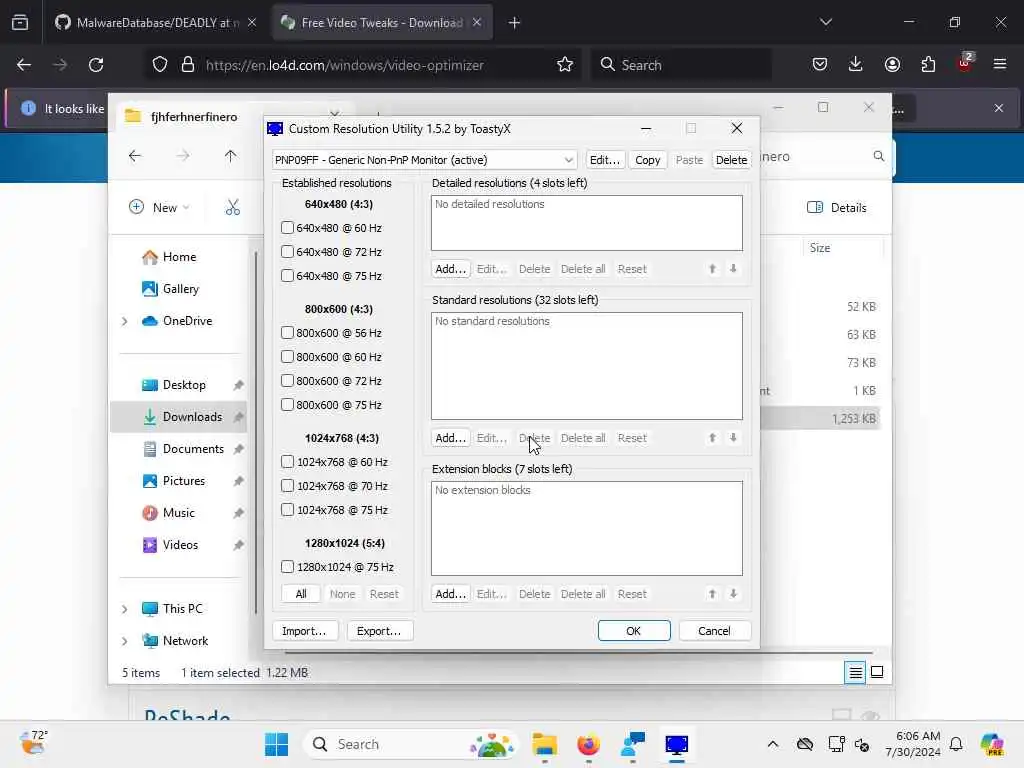Show hidden system tray icons

coord(773,744)
